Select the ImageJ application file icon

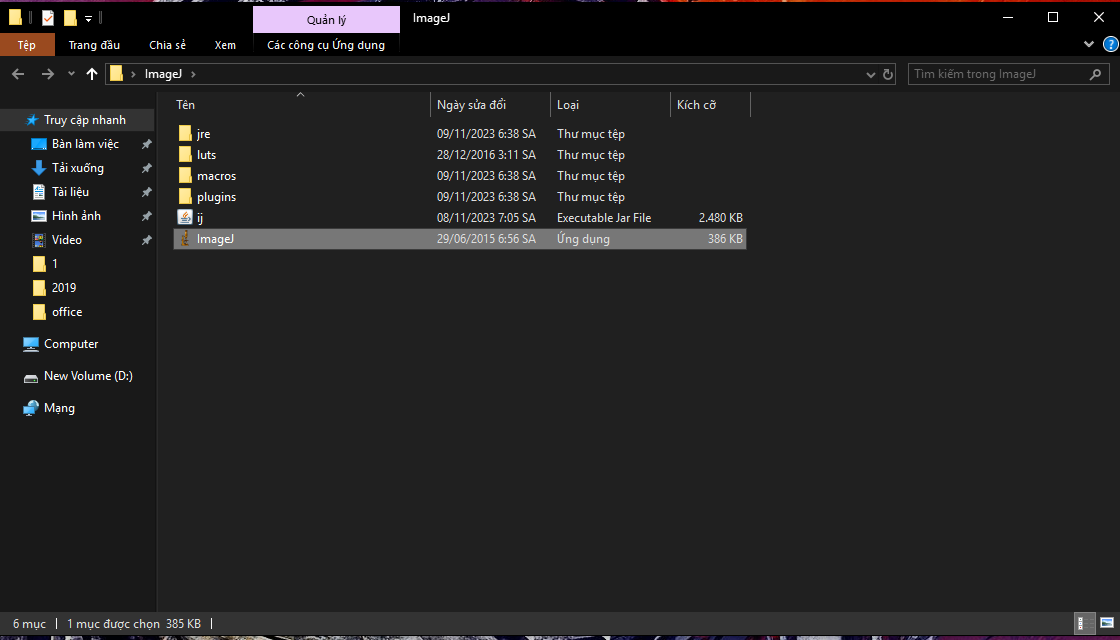(185, 239)
